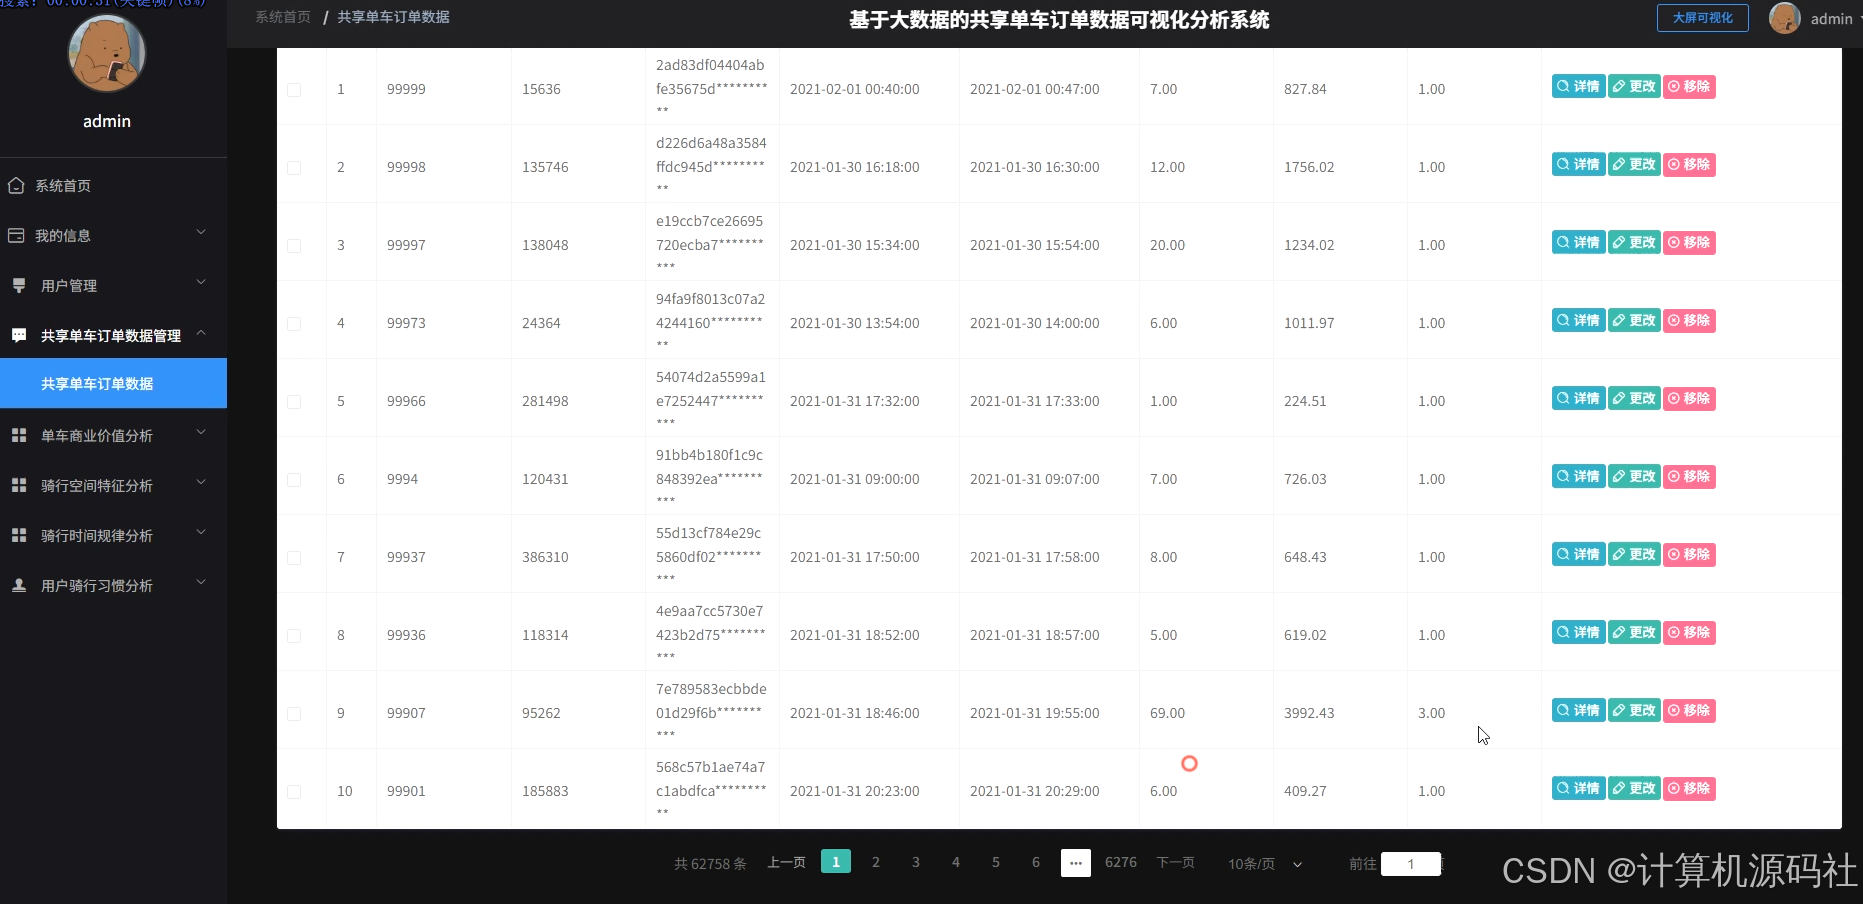Click the bear avatar in the sidebar
Screen dimensions: 1863x904
point(107,53)
